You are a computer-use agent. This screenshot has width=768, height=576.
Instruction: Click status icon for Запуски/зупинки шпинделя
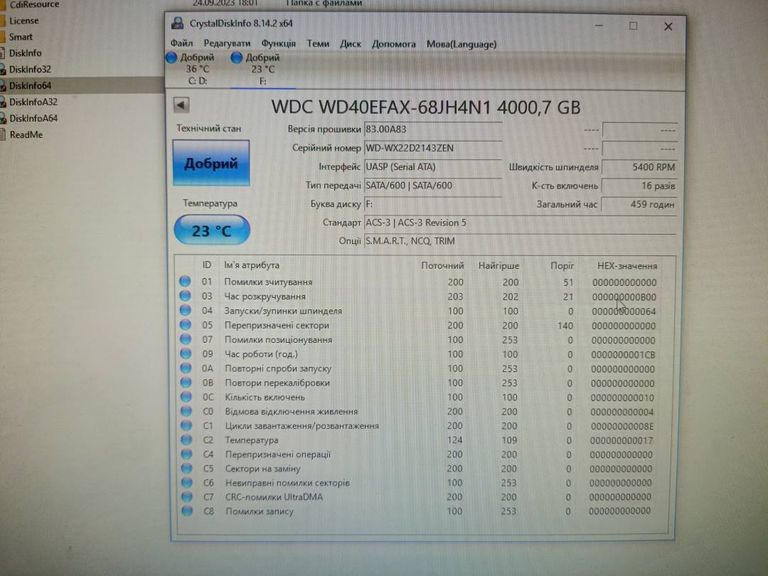point(185,310)
